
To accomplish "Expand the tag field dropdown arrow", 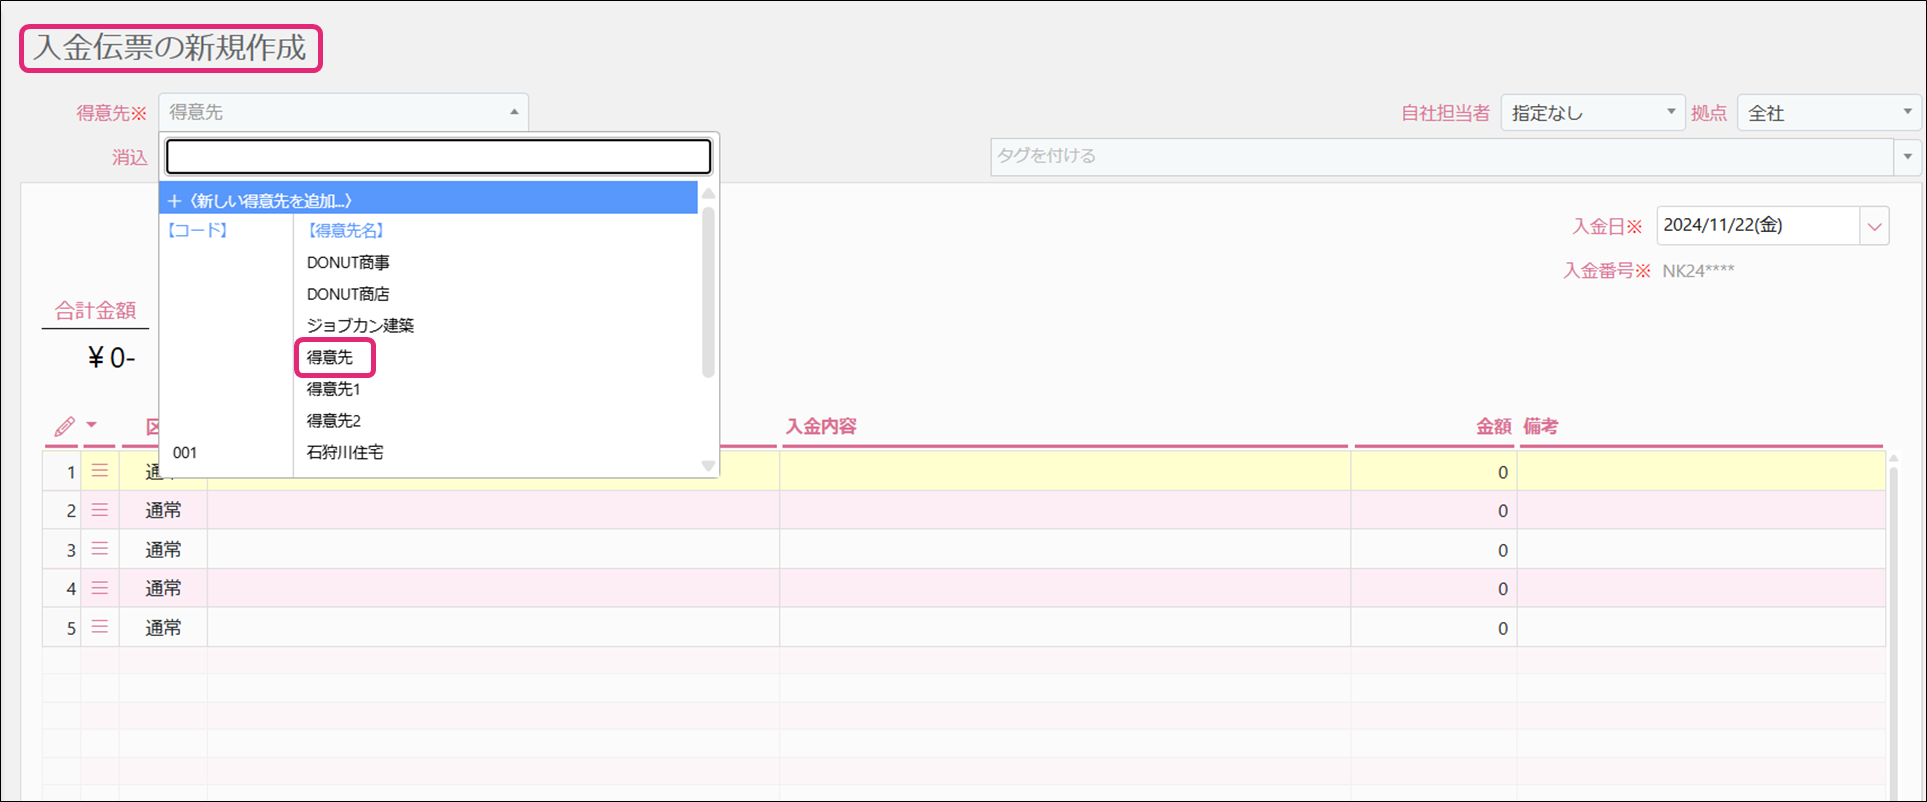I will 1907,157.
